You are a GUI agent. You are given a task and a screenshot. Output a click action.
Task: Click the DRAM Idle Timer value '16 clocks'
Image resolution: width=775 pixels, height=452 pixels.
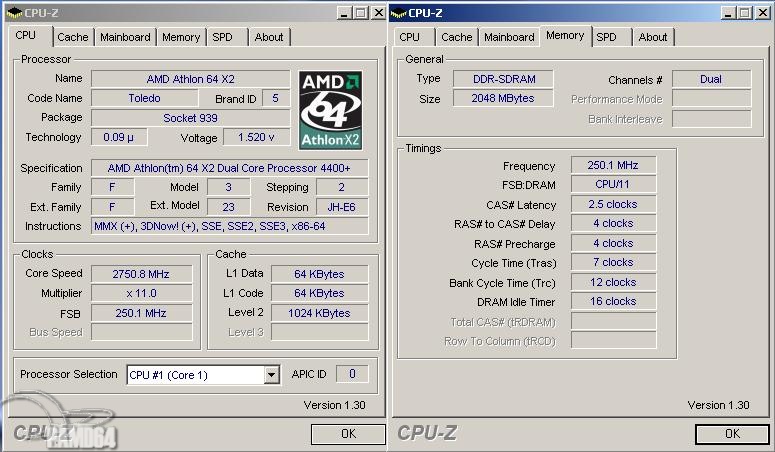click(x=613, y=302)
